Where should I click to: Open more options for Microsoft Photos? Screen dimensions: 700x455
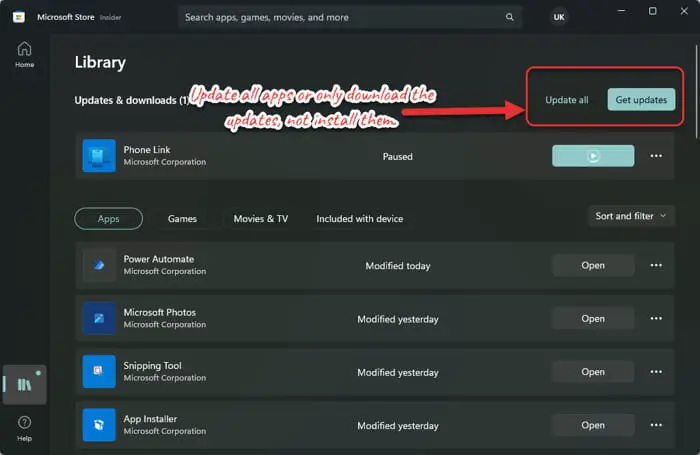coord(656,318)
